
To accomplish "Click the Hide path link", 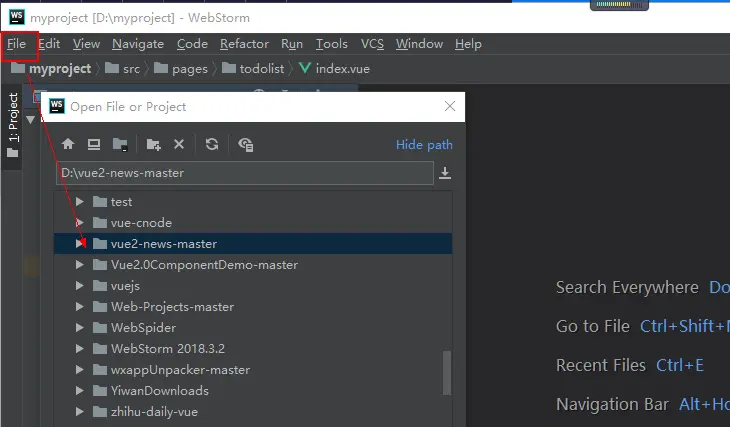I will pos(424,145).
